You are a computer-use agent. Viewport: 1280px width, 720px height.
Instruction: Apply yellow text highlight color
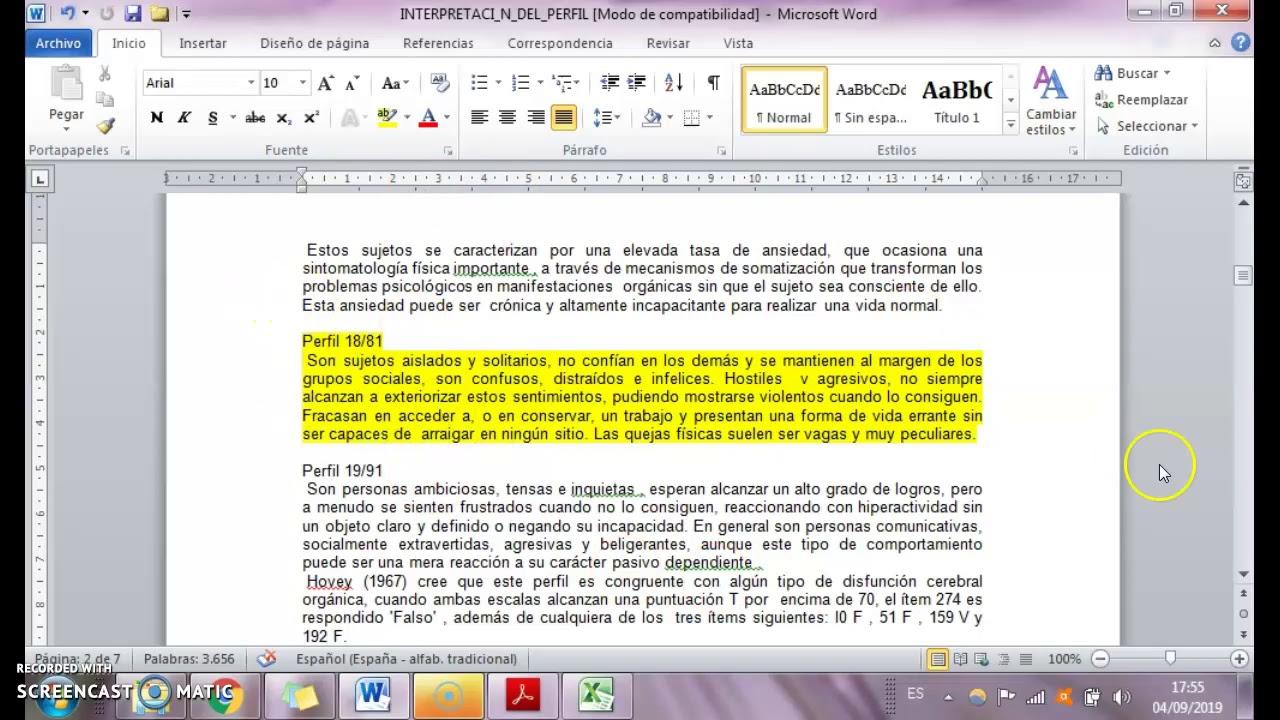pyautogui.click(x=387, y=118)
